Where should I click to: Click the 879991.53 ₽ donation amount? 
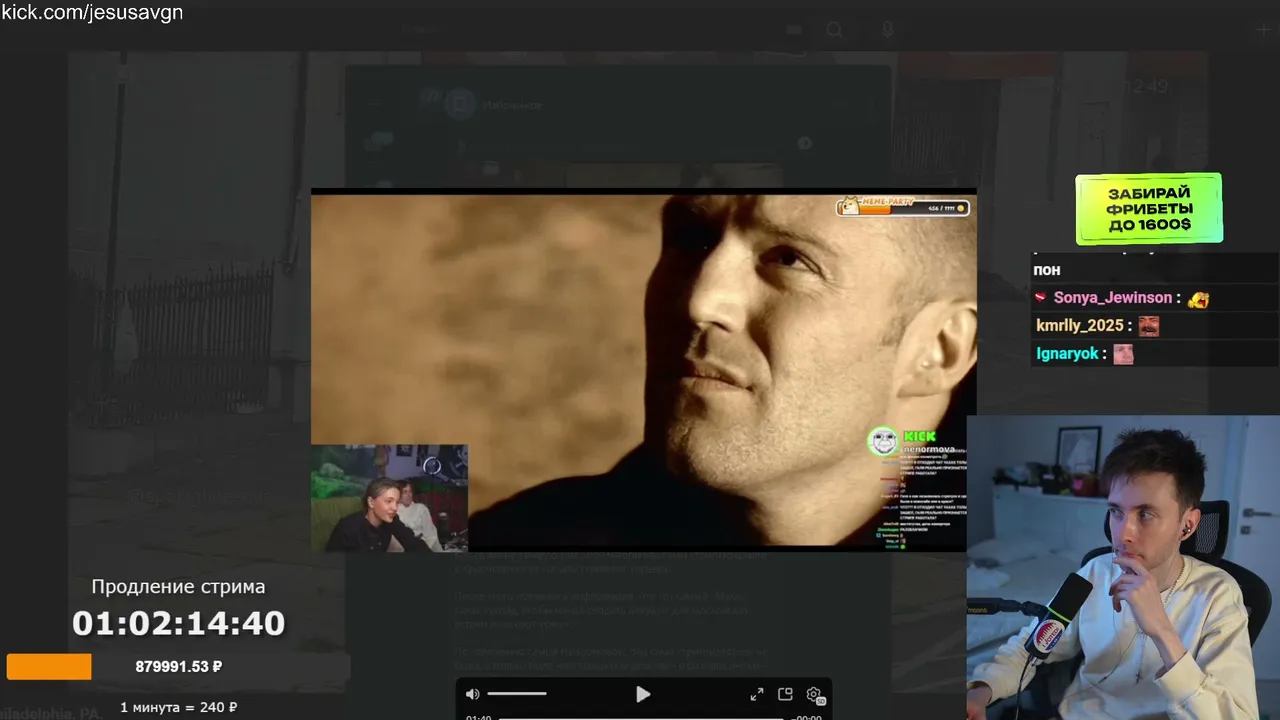(x=179, y=667)
